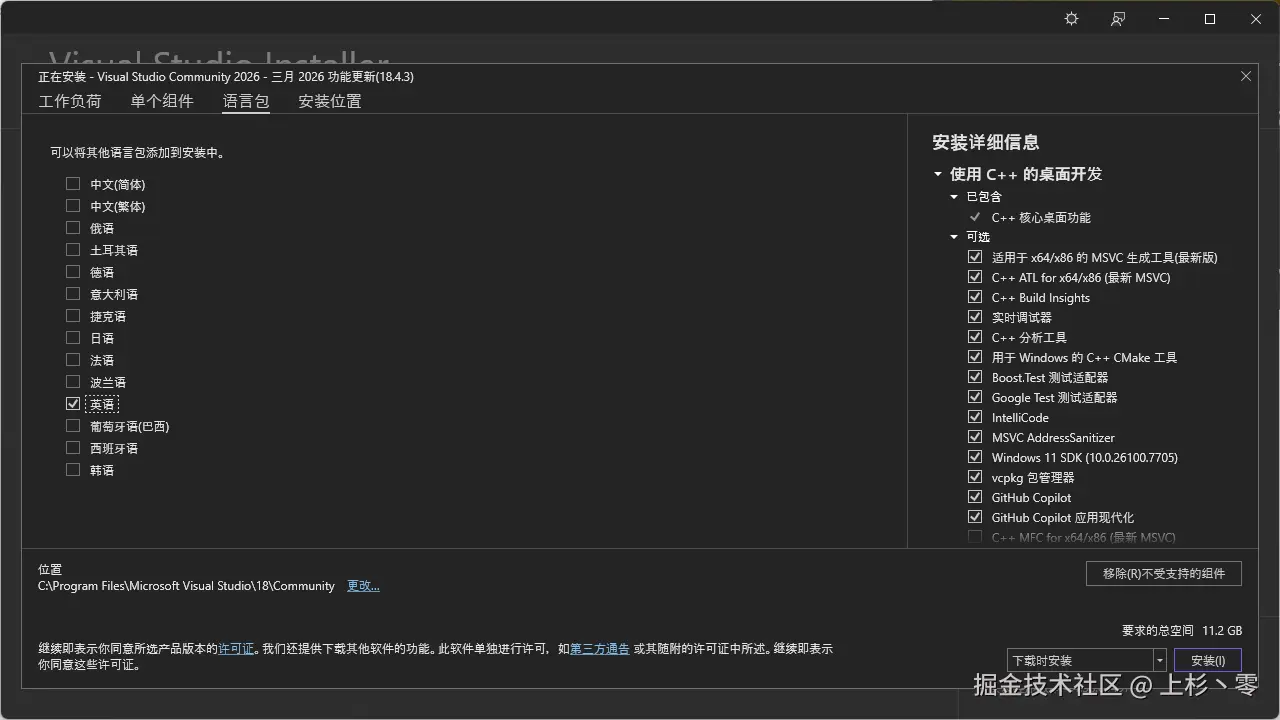Check the 中文(简体) language checkbox
1280x720 pixels.
pyautogui.click(x=73, y=184)
